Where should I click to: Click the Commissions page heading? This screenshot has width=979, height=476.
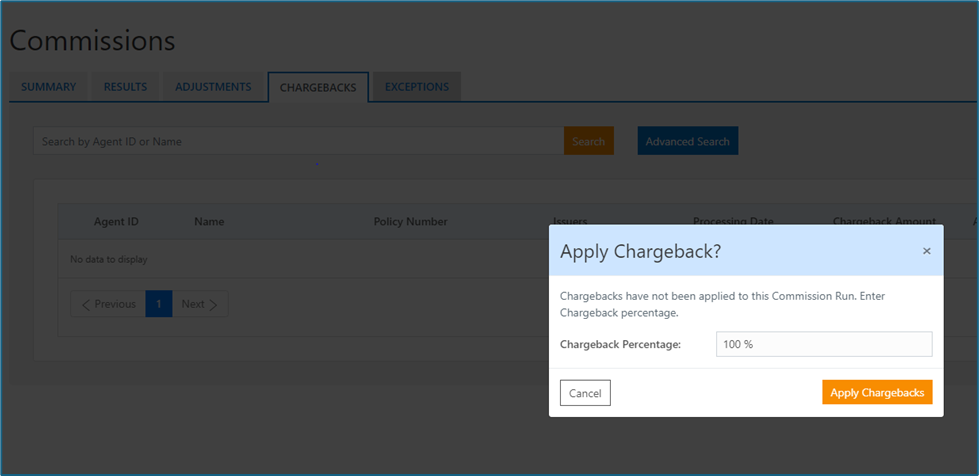[92, 41]
